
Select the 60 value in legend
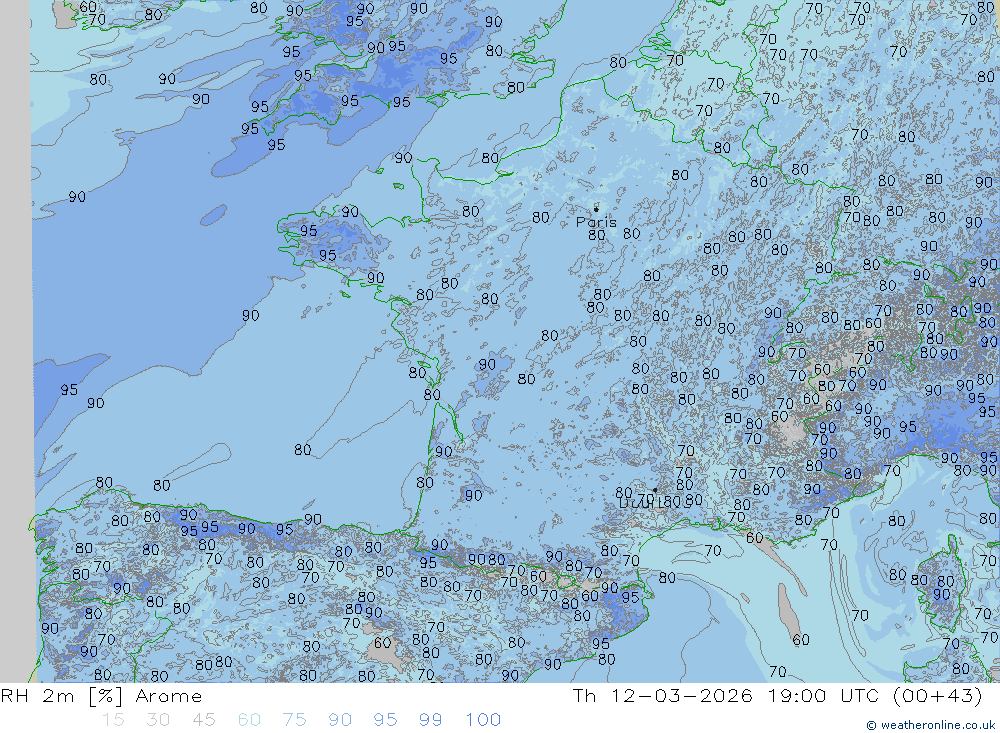pos(249,719)
